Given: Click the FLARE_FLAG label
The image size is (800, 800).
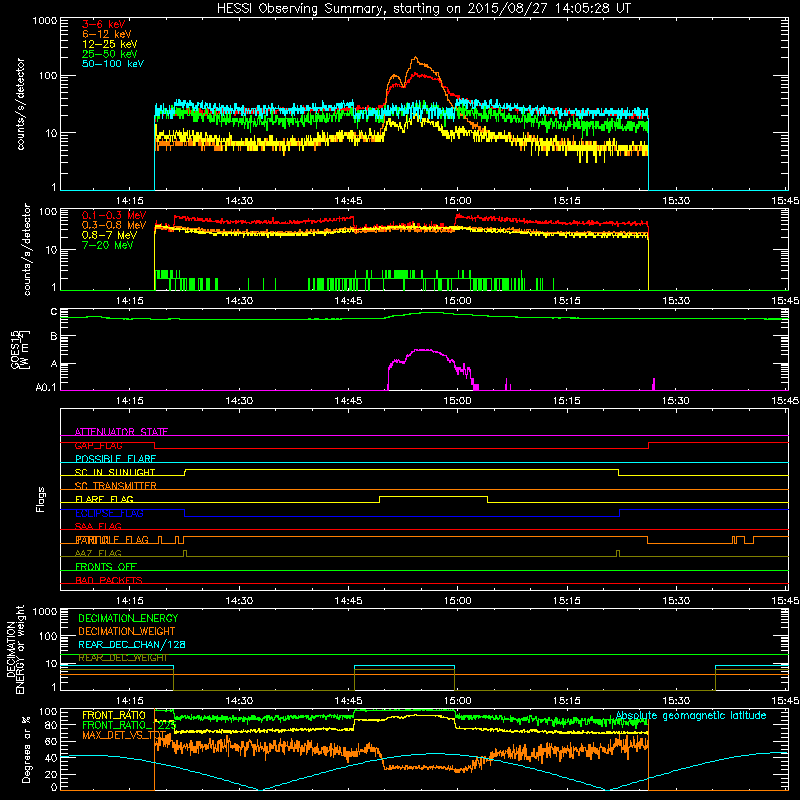Looking at the screenshot, I should pos(104,499).
